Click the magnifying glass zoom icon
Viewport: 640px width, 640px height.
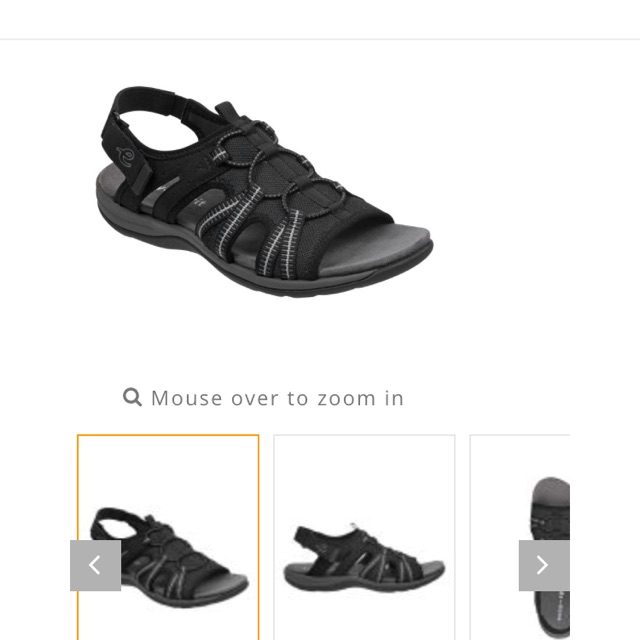[132, 397]
